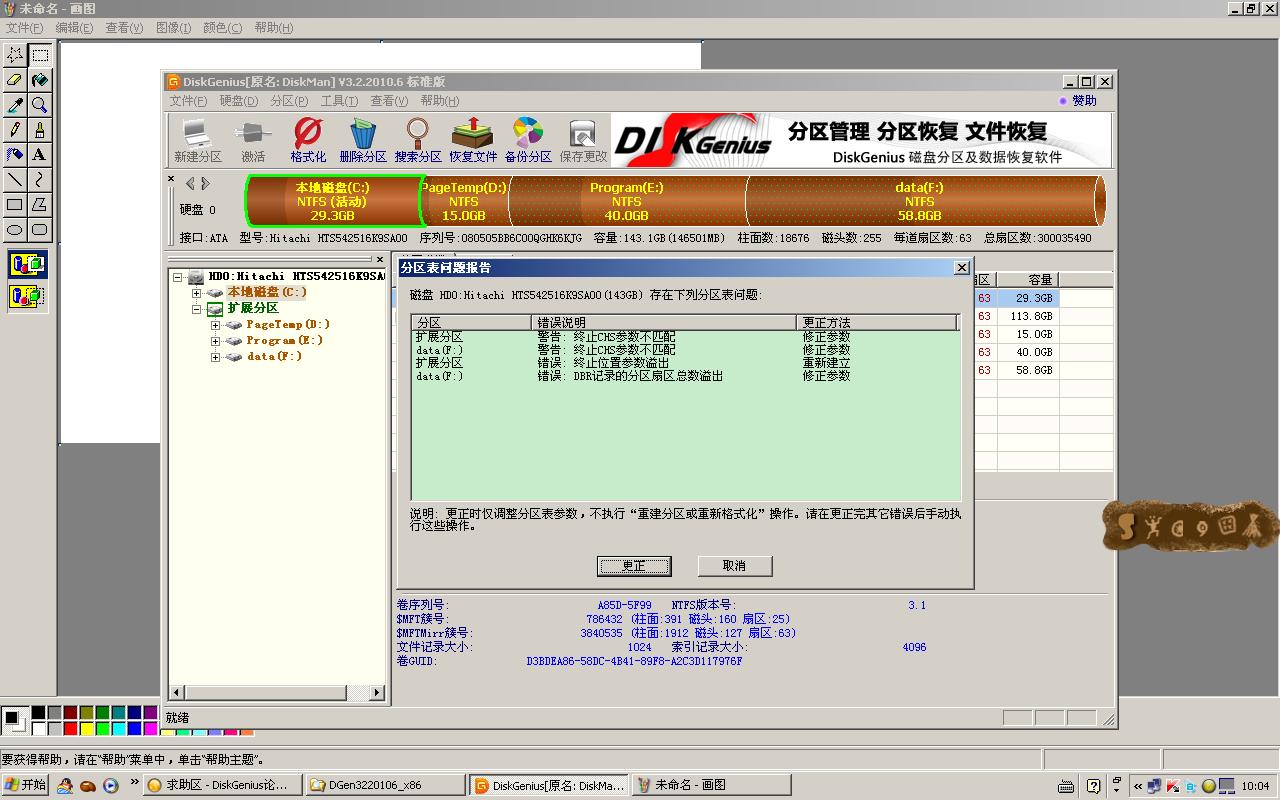
Task: Select the color picker eyedropper in Paint
Action: [15, 105]
